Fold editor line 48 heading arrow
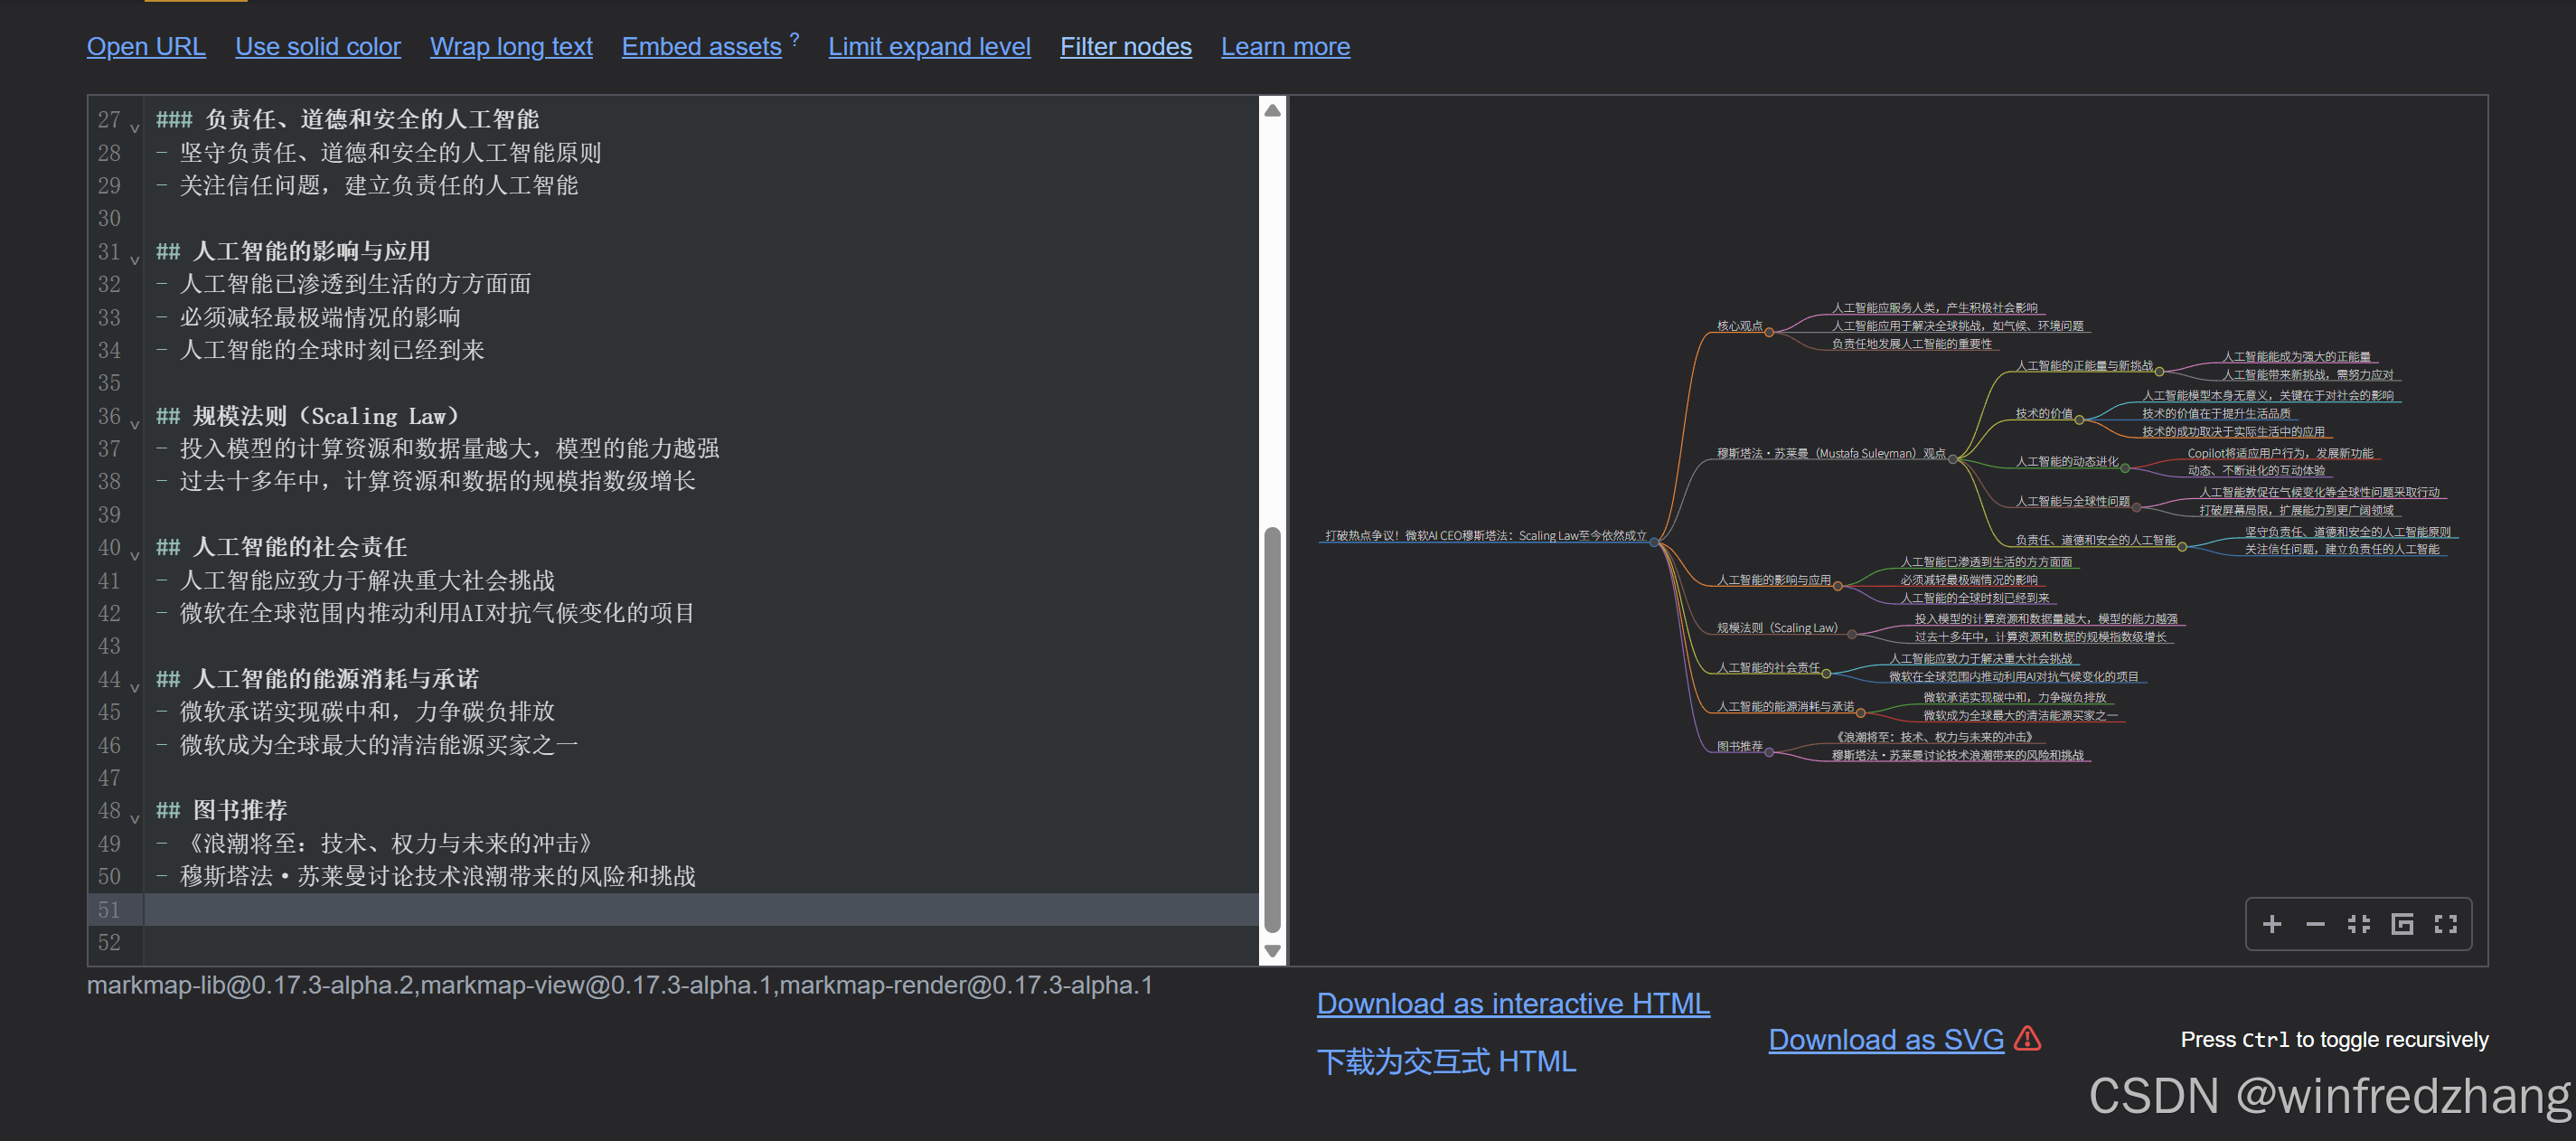Image resolution: width=2576 pixels, height=1141 pixels. pos(135,819)
